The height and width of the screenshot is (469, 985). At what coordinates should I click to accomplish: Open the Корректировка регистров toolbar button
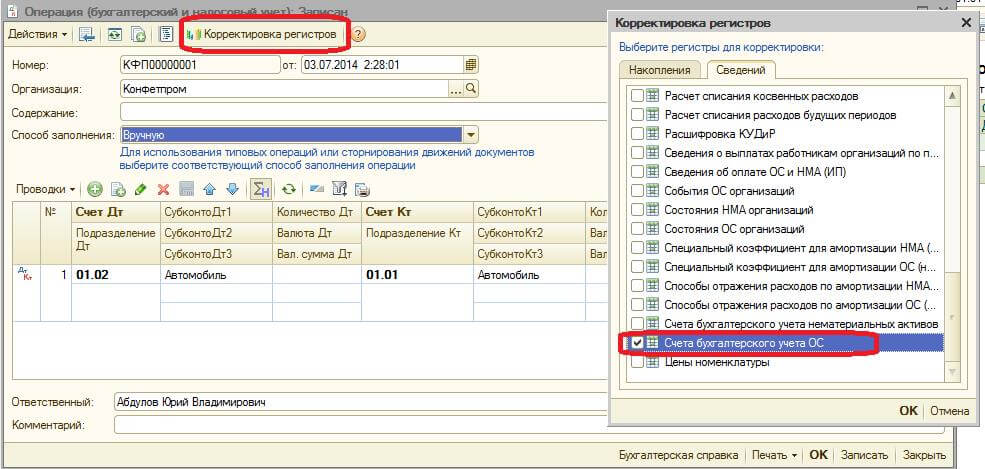click(x=266, y=34)
